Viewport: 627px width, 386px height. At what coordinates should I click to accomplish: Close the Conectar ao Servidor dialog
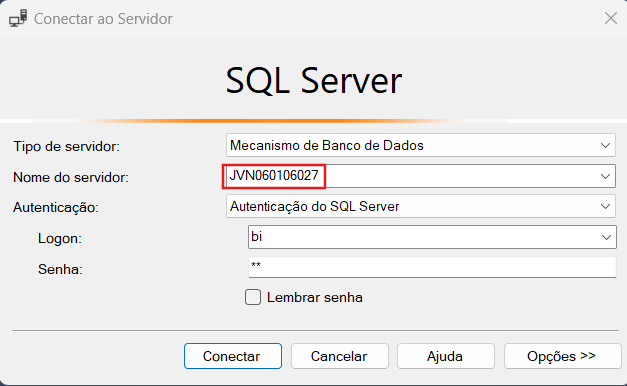611,18
